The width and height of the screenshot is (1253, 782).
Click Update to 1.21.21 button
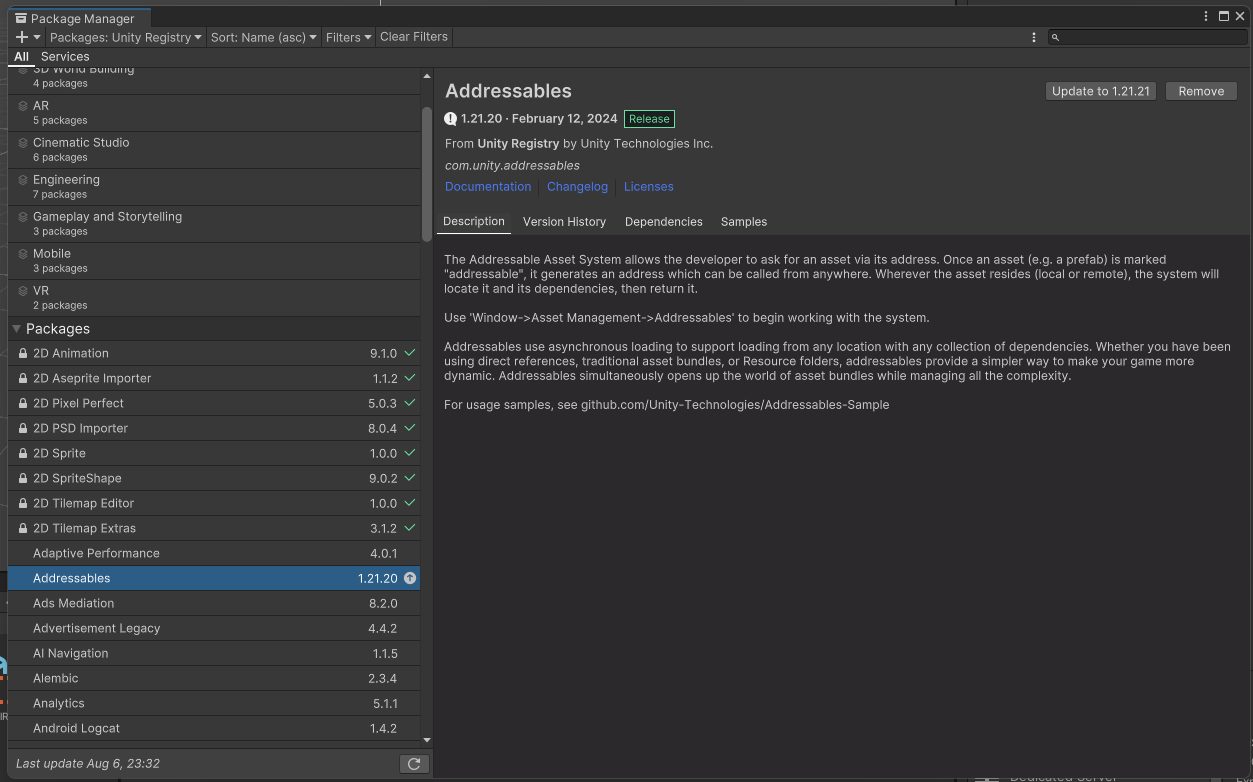point(1101,91)
